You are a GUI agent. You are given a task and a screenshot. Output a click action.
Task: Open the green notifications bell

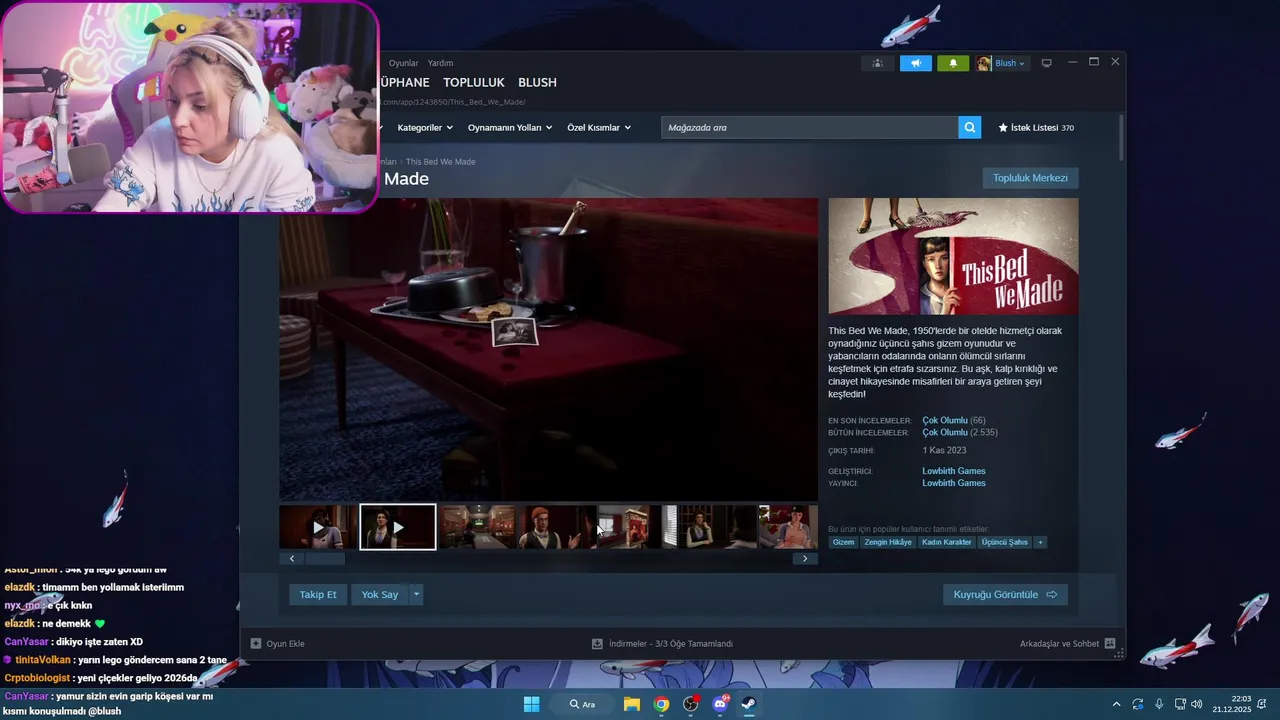[953, 63]
